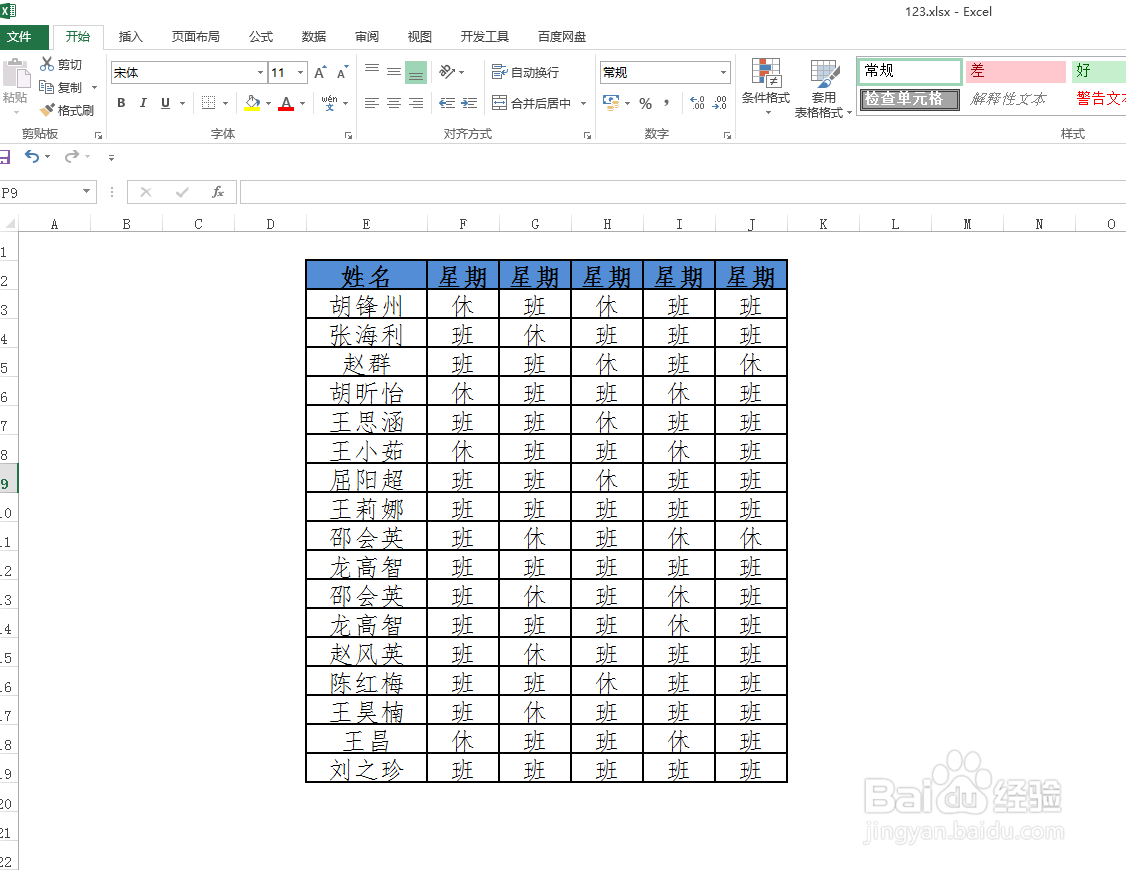Toggle italic formatting (I)

(144, 103)
